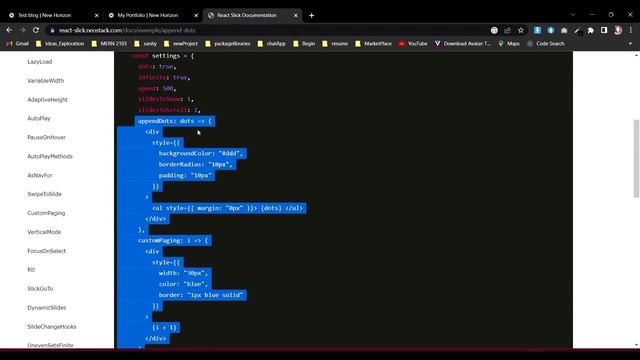This screenshot has width=640, height=360.
Task: Close the My Portfolio tab
Action: click(196, 16)
